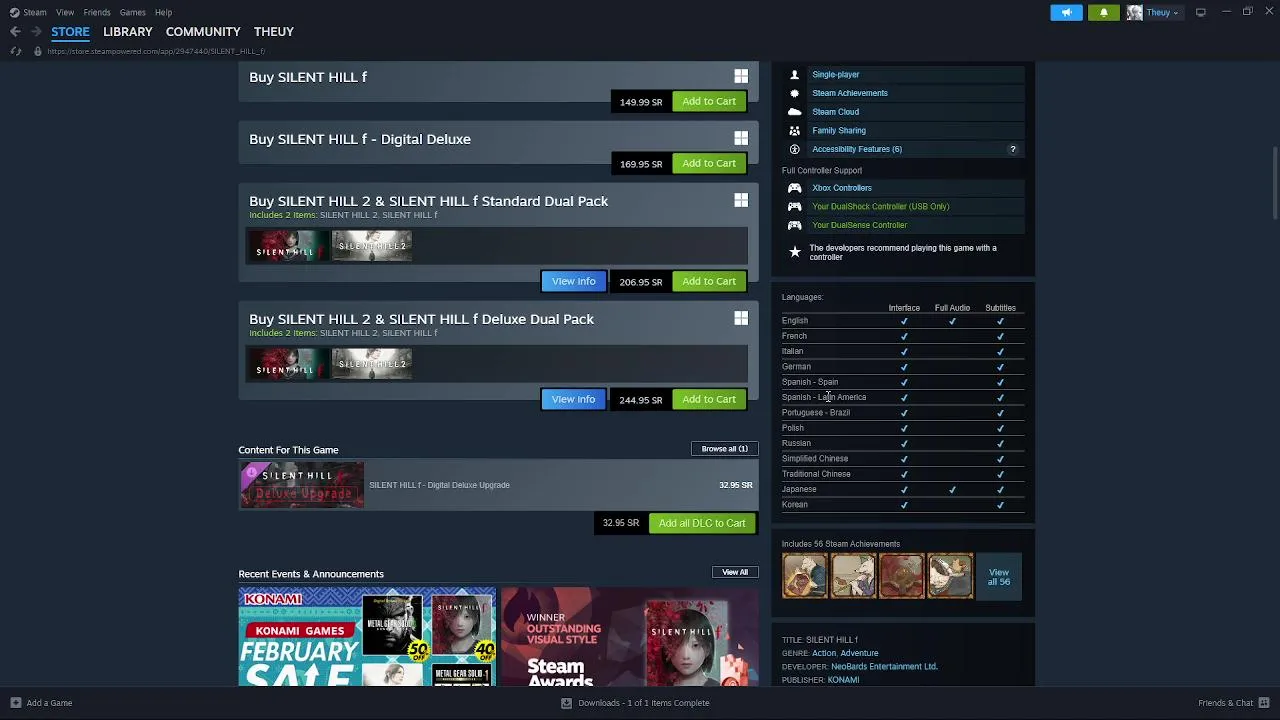The width and height of the screenshot is (1280, 720).
Task: Open Steam Awards winner announcement image
Action: click(x=630, y=637)
